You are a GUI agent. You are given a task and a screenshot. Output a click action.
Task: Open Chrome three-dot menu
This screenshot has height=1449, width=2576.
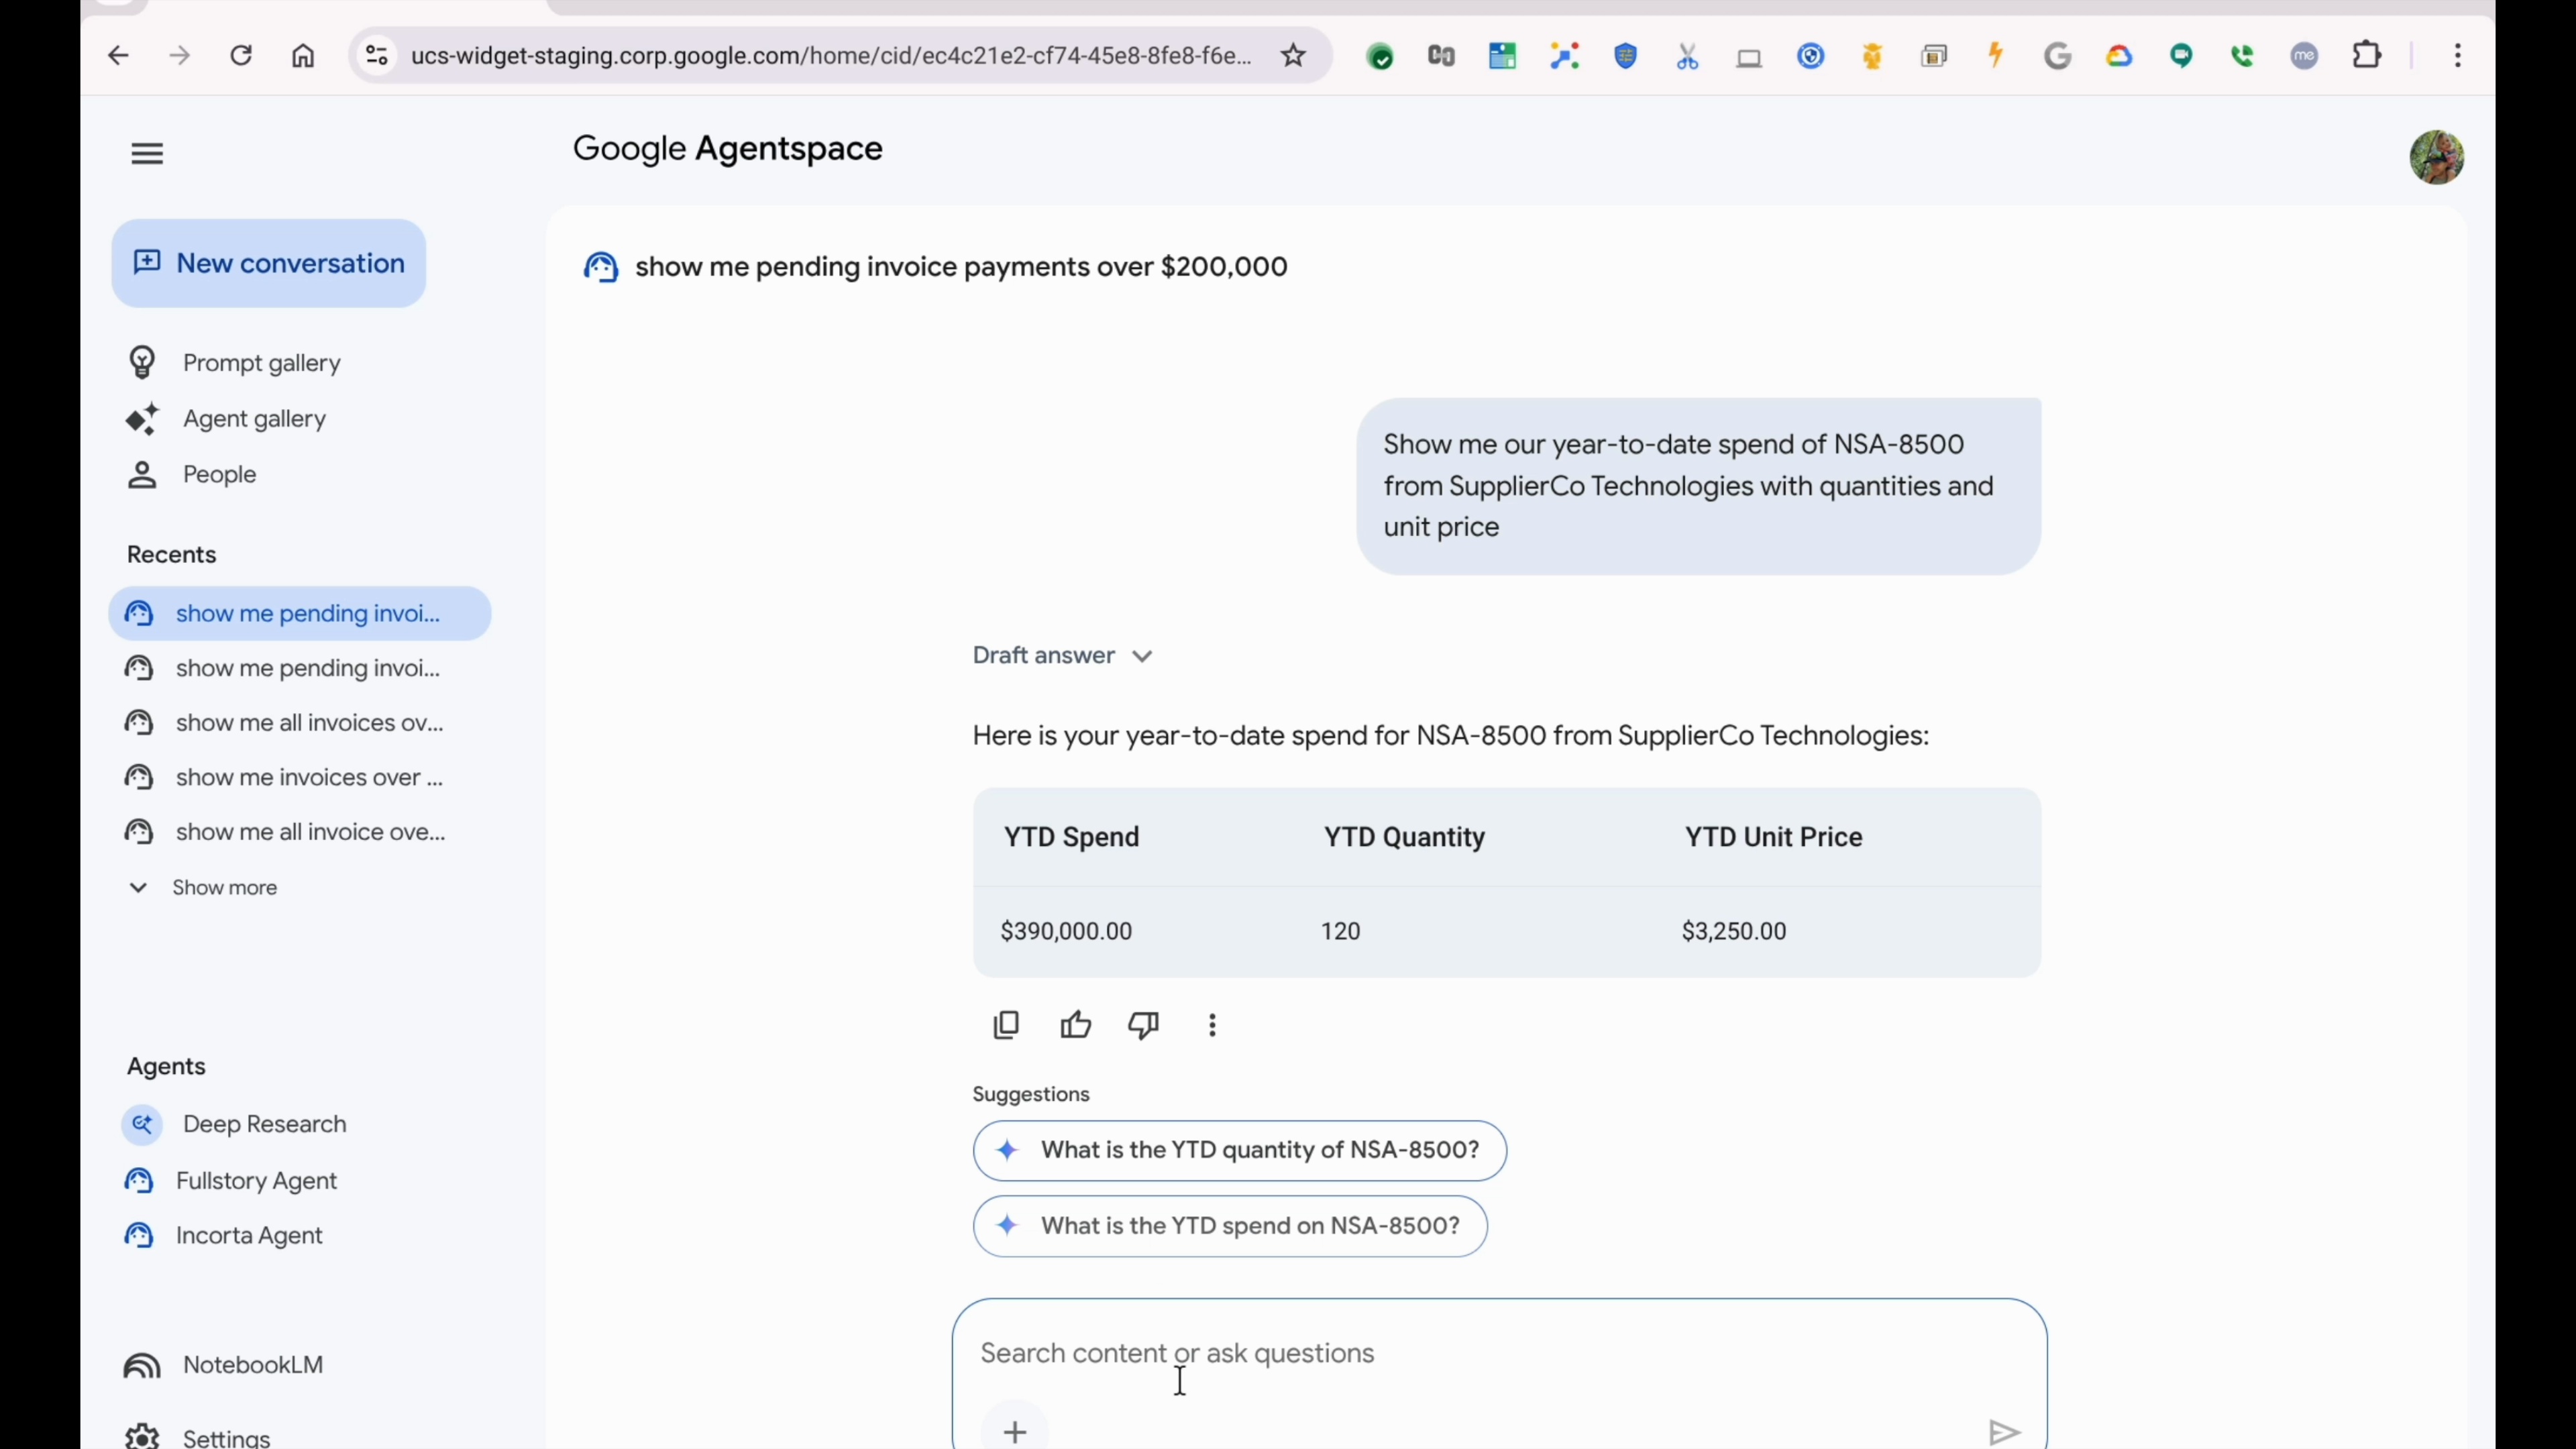2457,56
